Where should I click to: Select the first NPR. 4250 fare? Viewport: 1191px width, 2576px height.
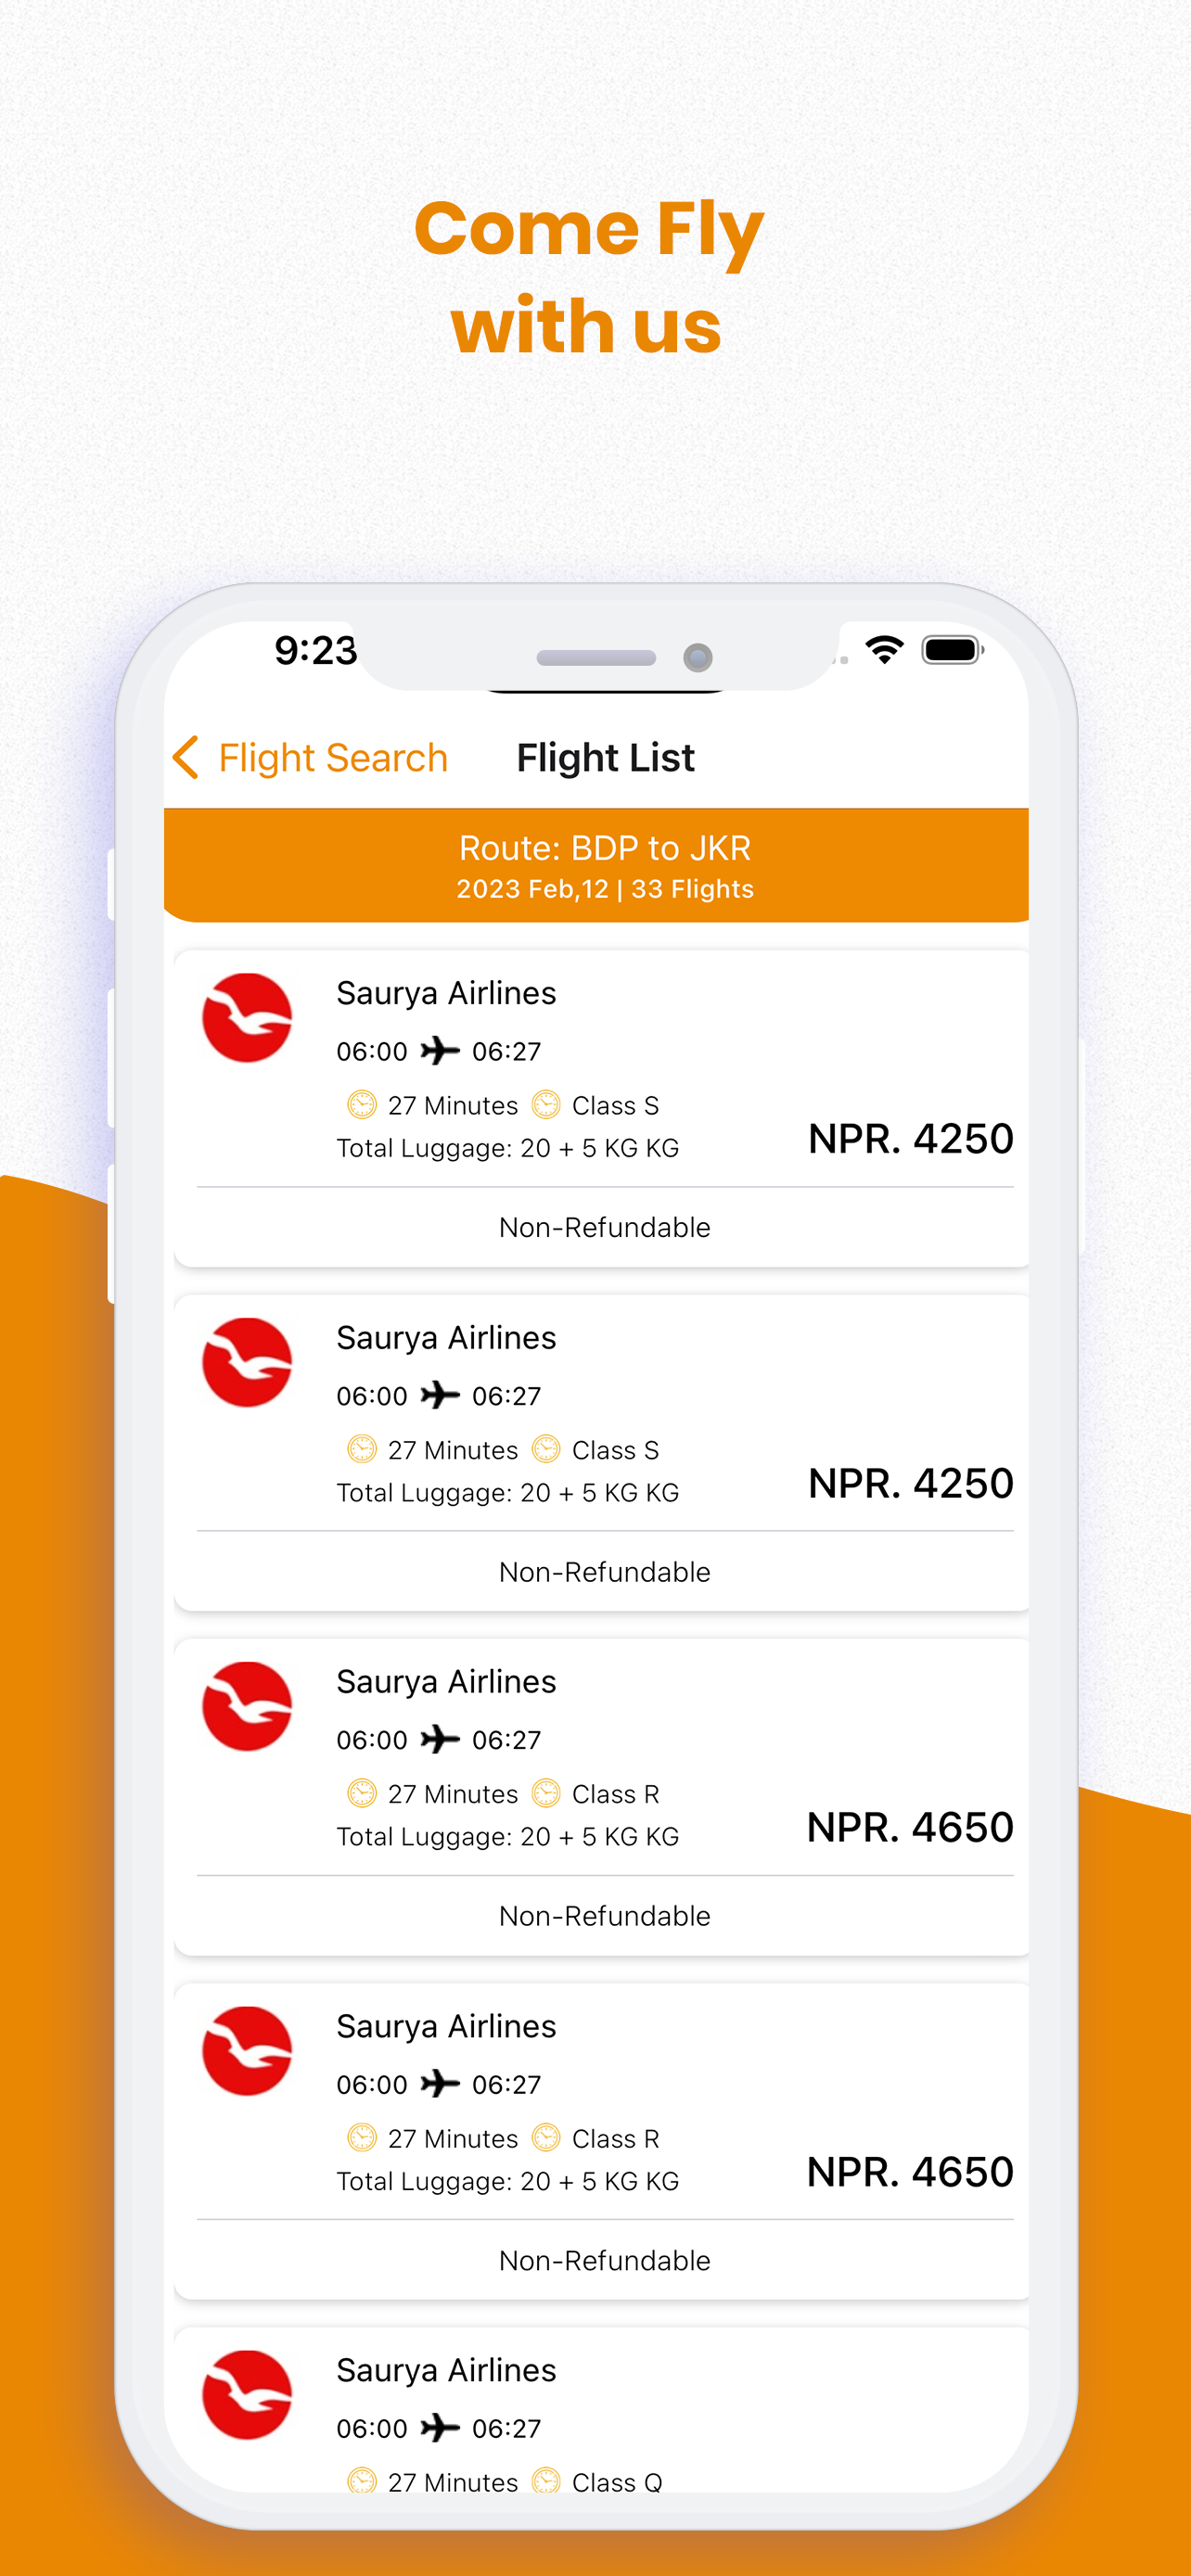910,1138
